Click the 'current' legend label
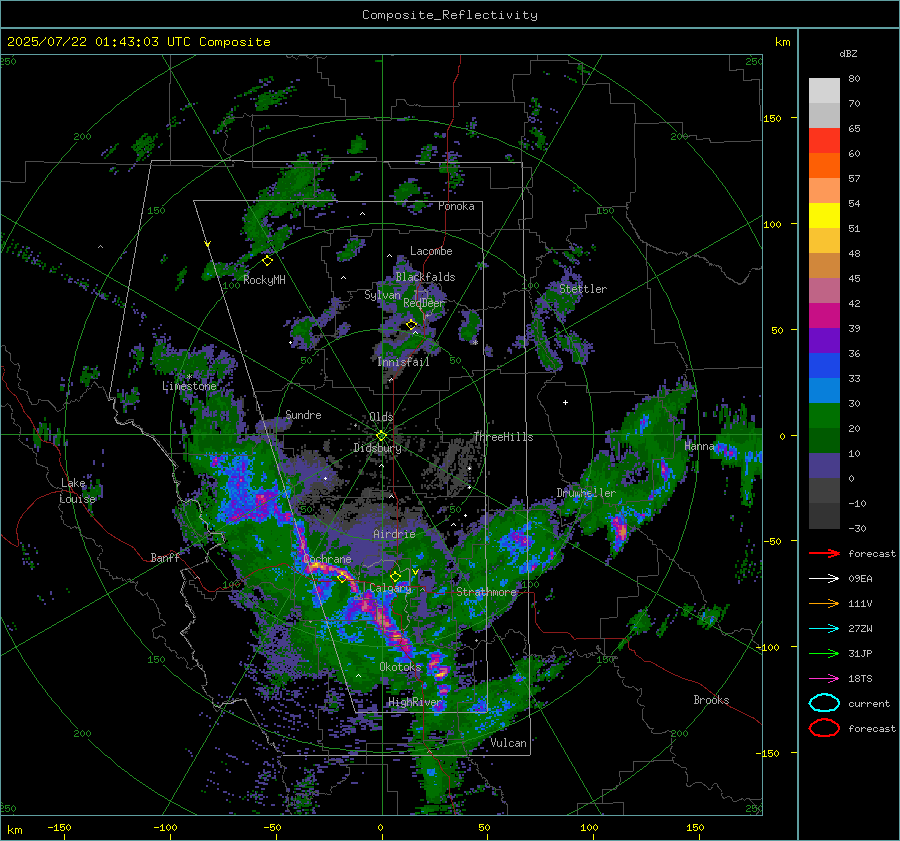The image size is (900, 841). pos(869,703)
